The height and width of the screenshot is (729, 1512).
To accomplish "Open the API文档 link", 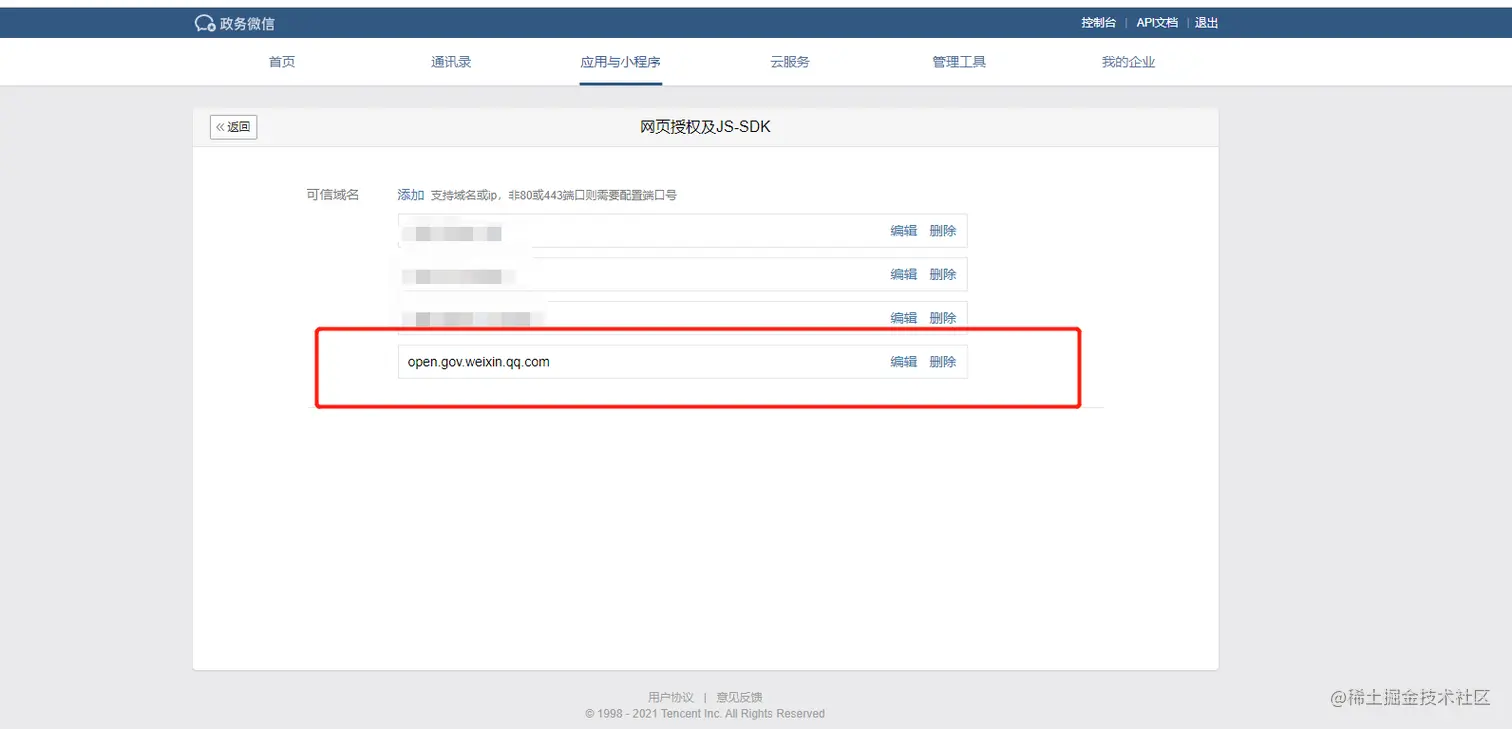I will pos(1157,23).
